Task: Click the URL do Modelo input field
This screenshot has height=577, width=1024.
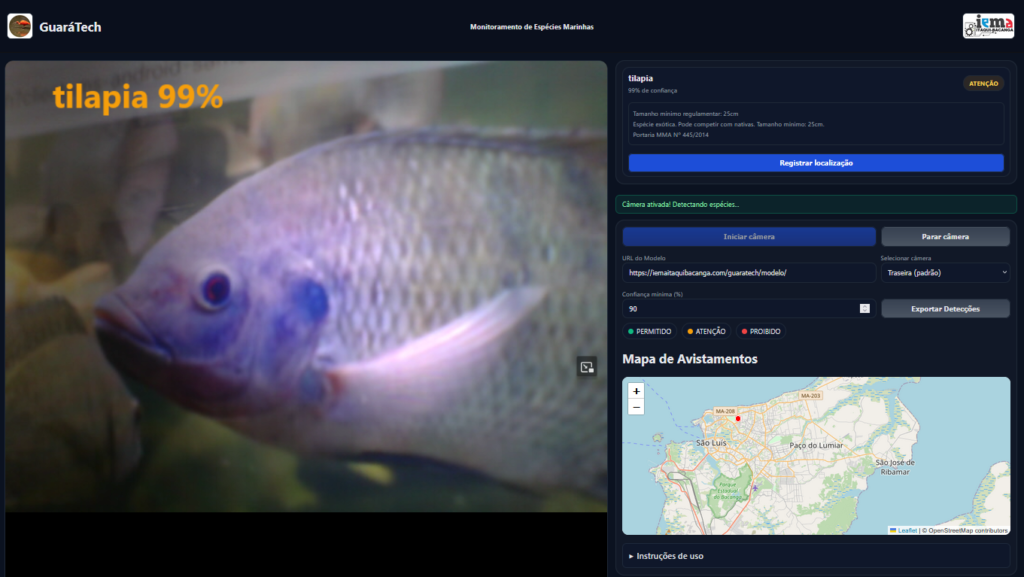Action: tap(749, 272)
